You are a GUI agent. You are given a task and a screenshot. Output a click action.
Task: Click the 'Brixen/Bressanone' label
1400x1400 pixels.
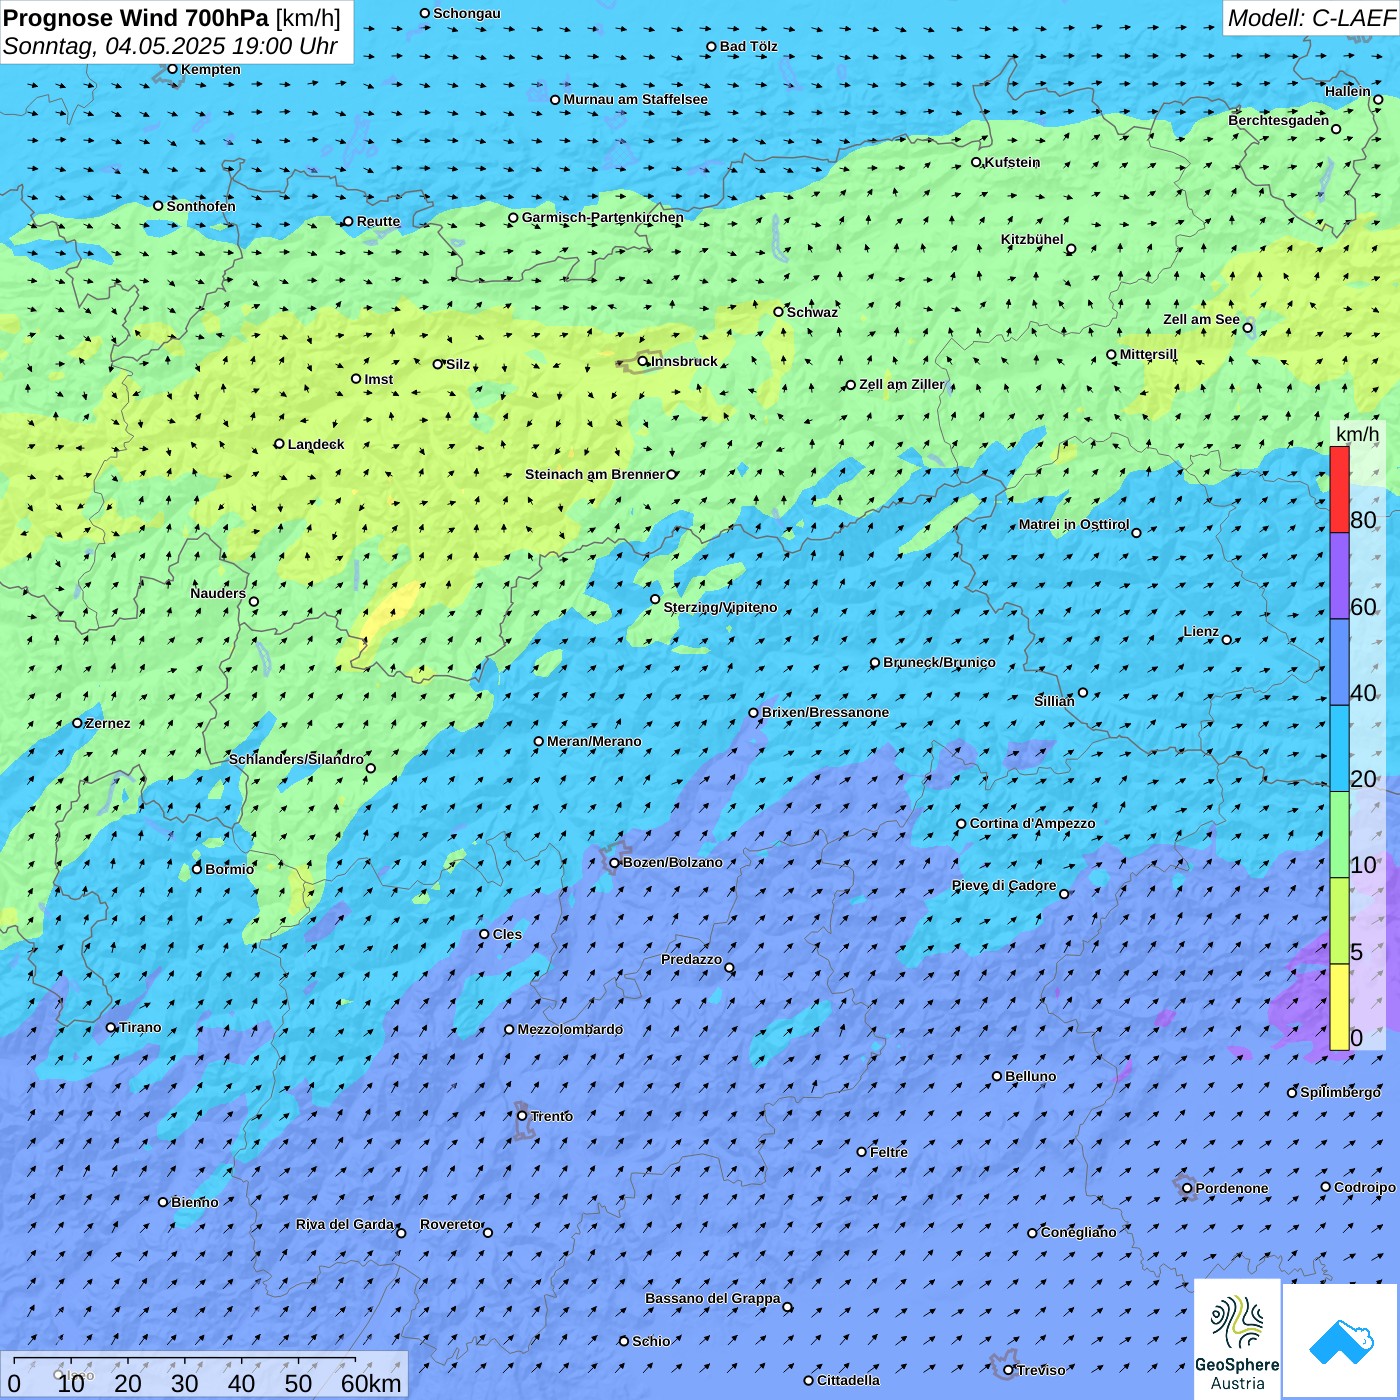[x=825, y=712]
